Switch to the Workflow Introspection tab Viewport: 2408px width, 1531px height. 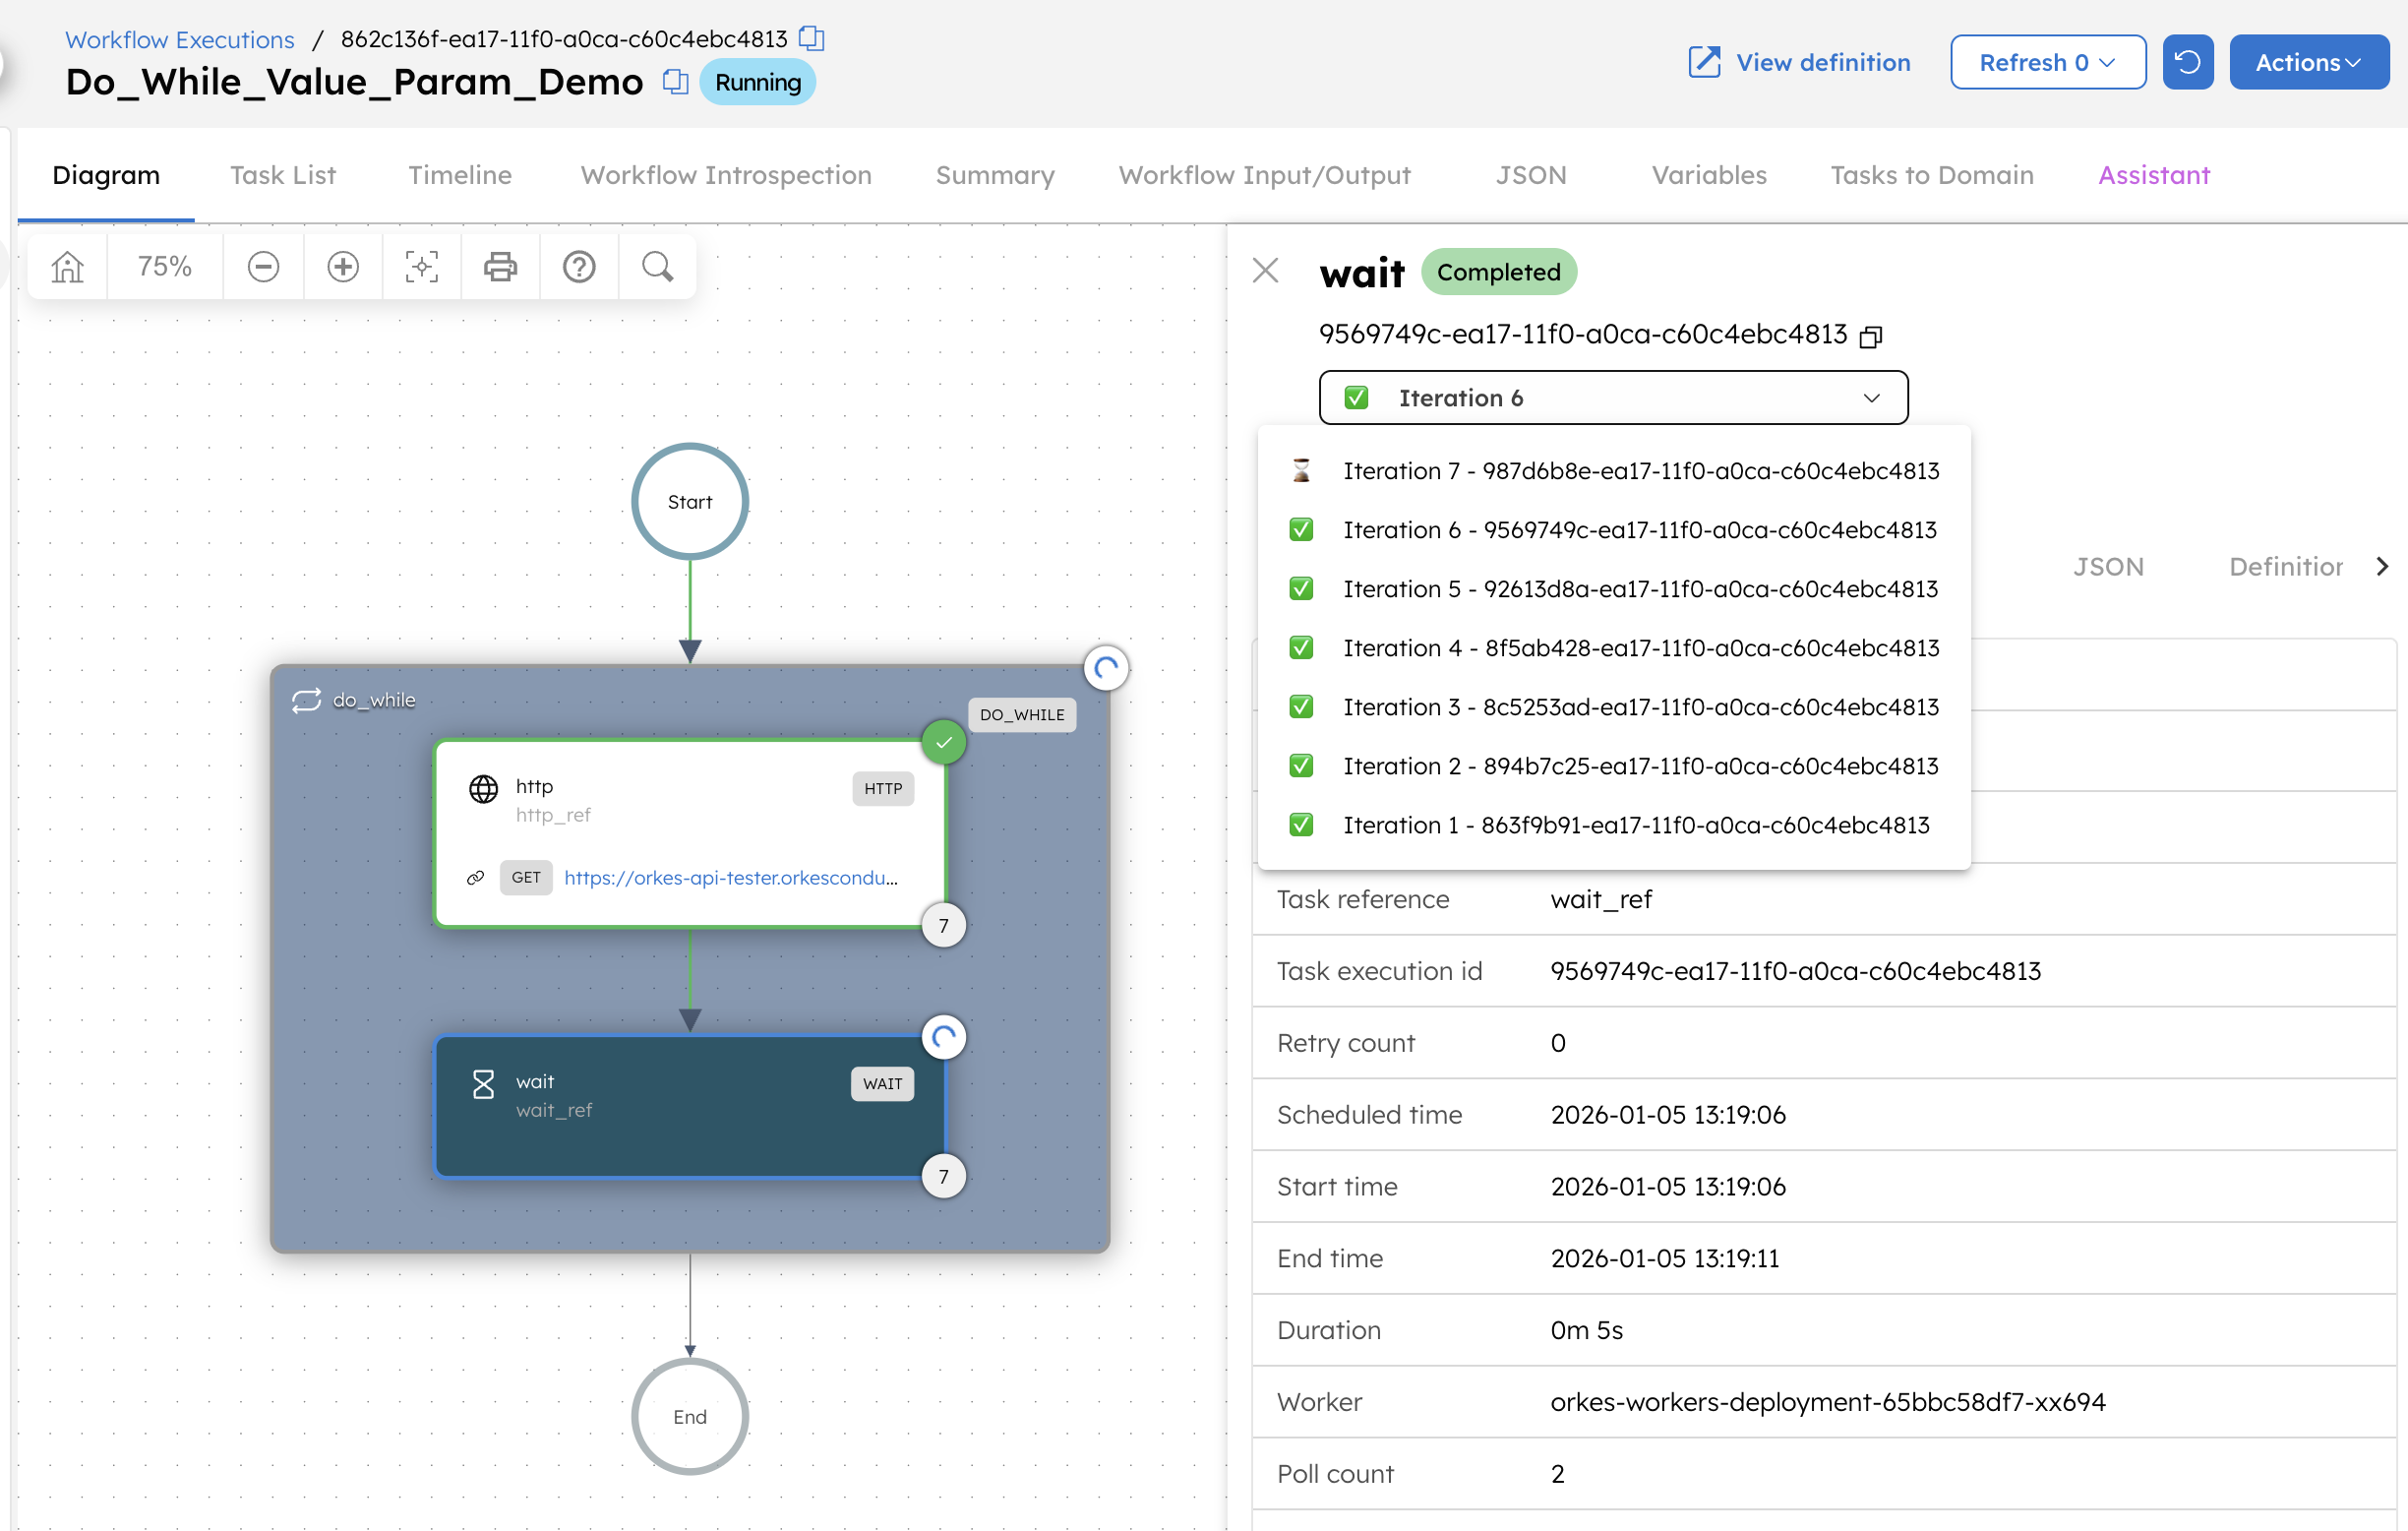(x=725, y=175)
